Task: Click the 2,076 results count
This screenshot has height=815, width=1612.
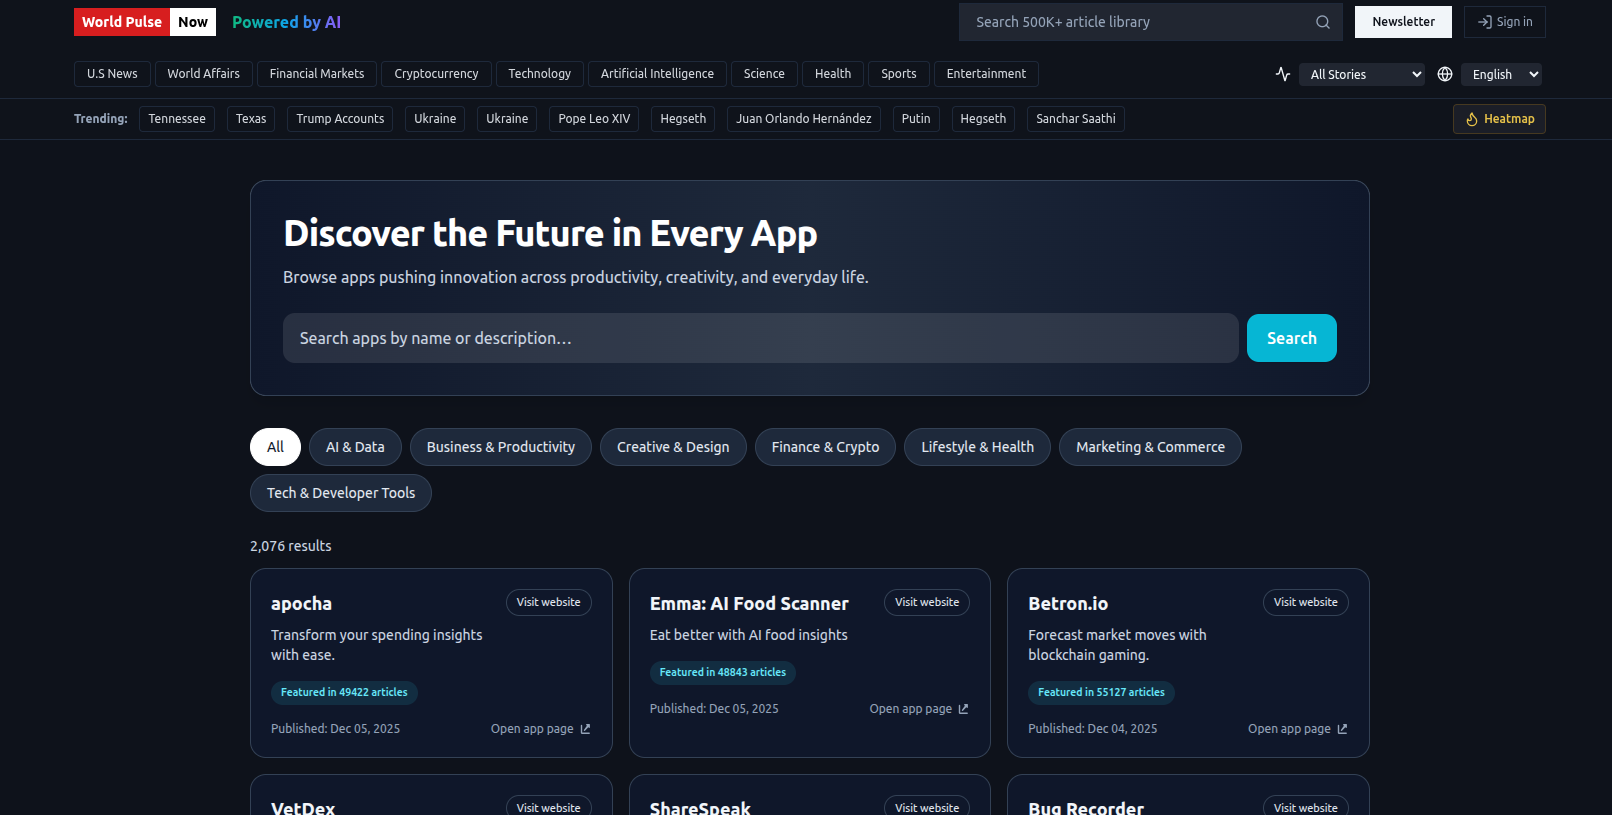Action: point(291,546)
